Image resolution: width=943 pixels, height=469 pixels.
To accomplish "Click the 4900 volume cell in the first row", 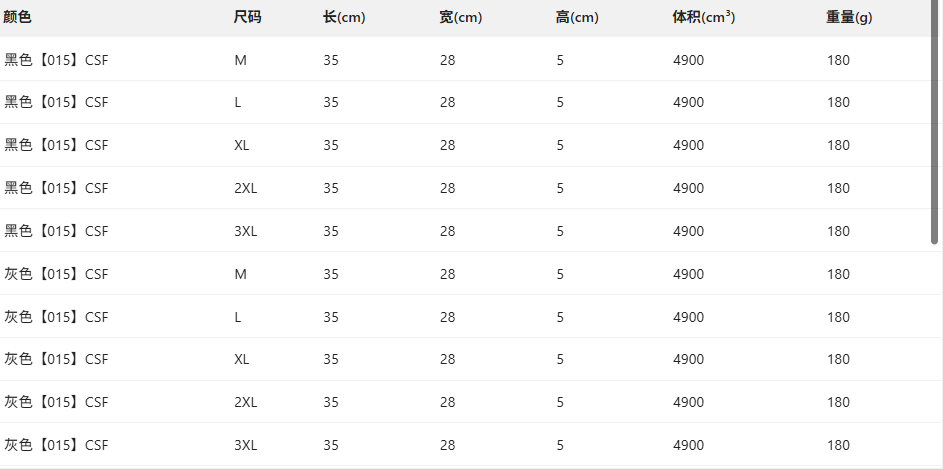I will pyautogui.click(x=688, y=60).
